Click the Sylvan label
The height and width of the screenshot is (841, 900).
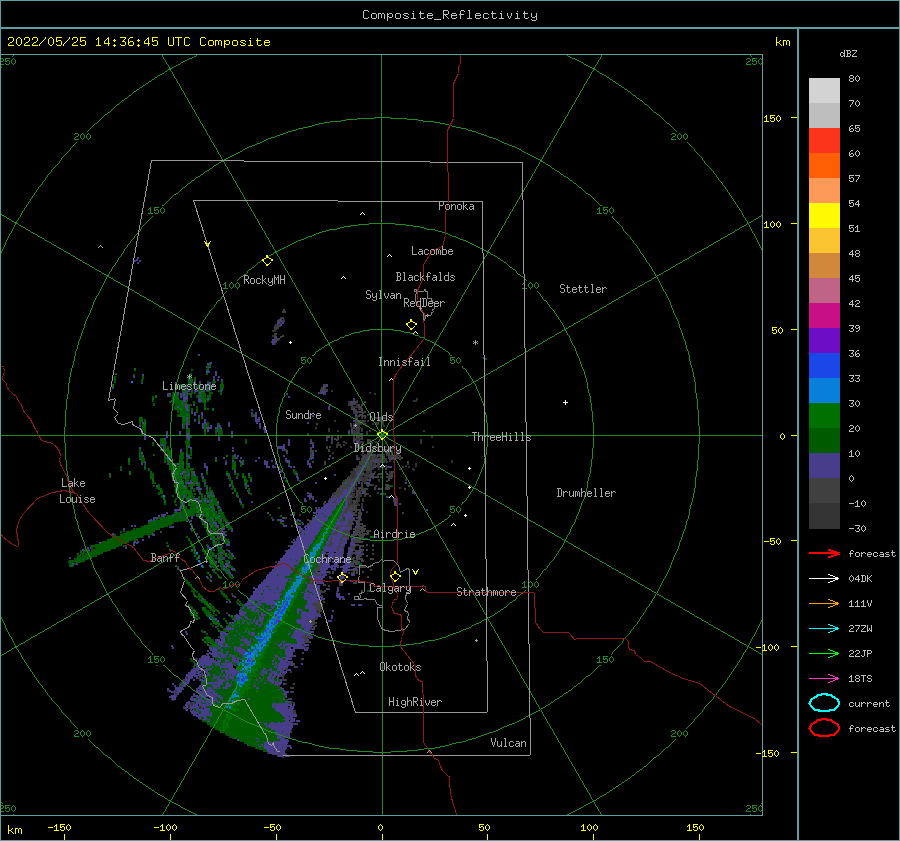[383, 295]
